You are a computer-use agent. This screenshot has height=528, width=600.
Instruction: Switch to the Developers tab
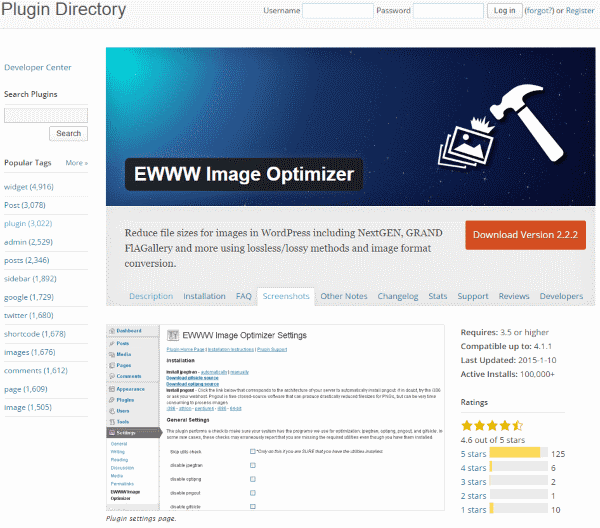561,296
